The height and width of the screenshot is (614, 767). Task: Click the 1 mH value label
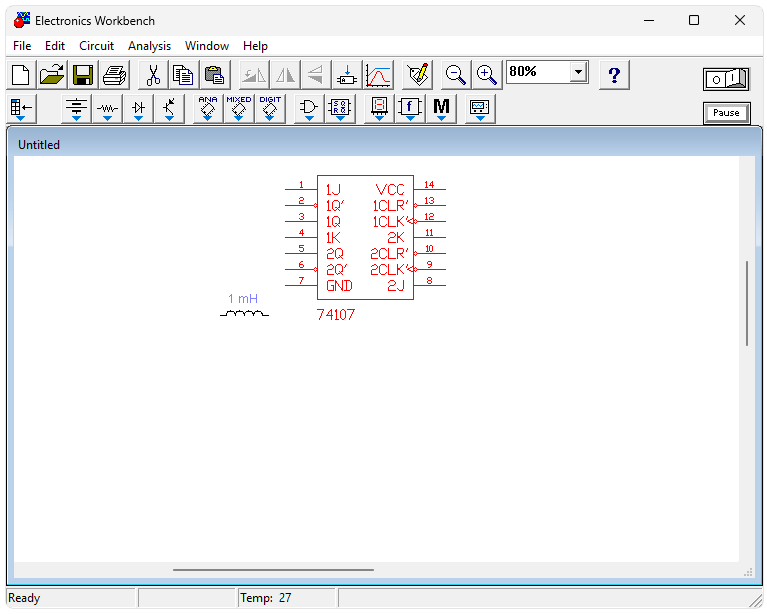pyautogui.click(x=243, y=298)
